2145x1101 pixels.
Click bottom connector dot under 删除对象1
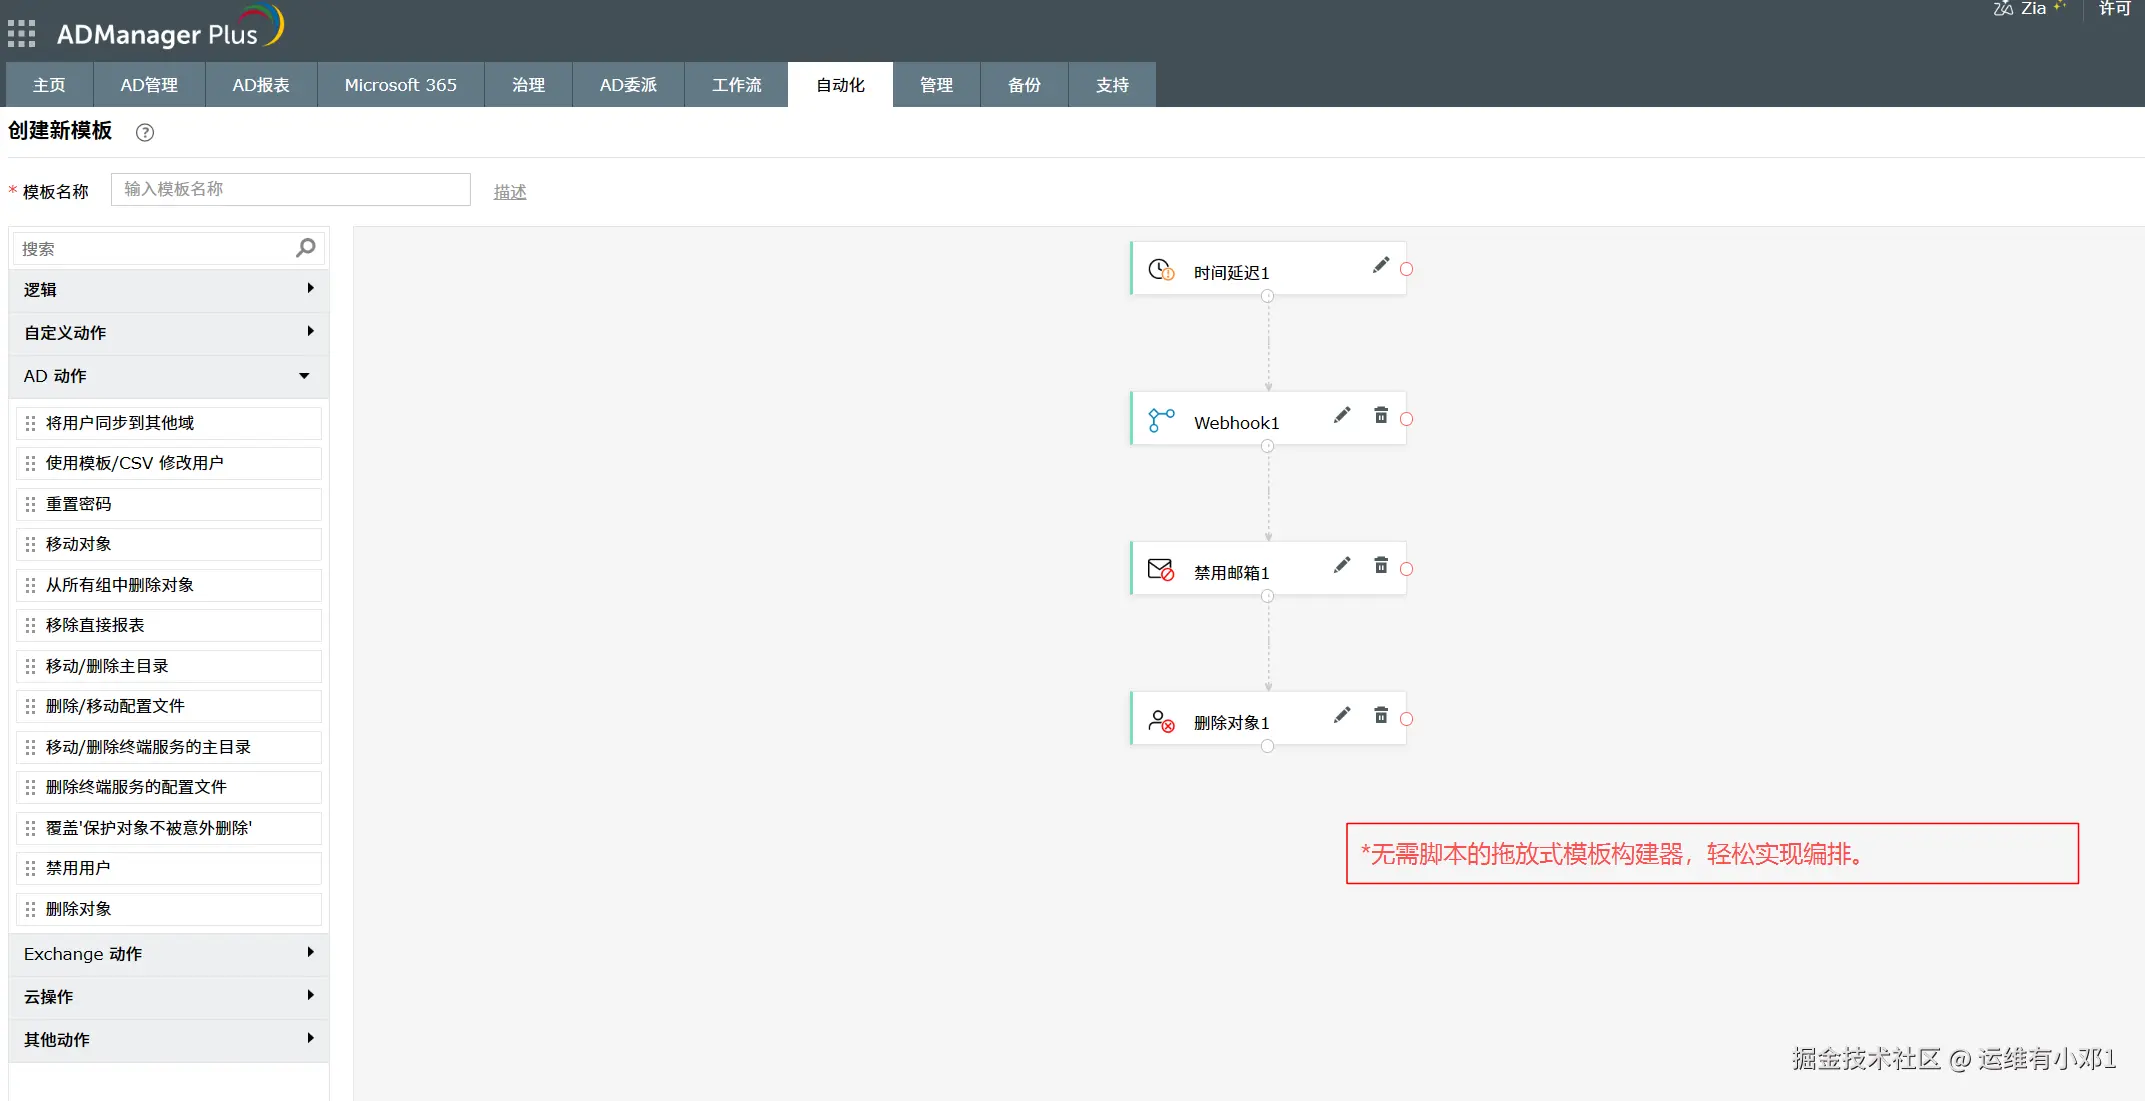[1268, 746]
